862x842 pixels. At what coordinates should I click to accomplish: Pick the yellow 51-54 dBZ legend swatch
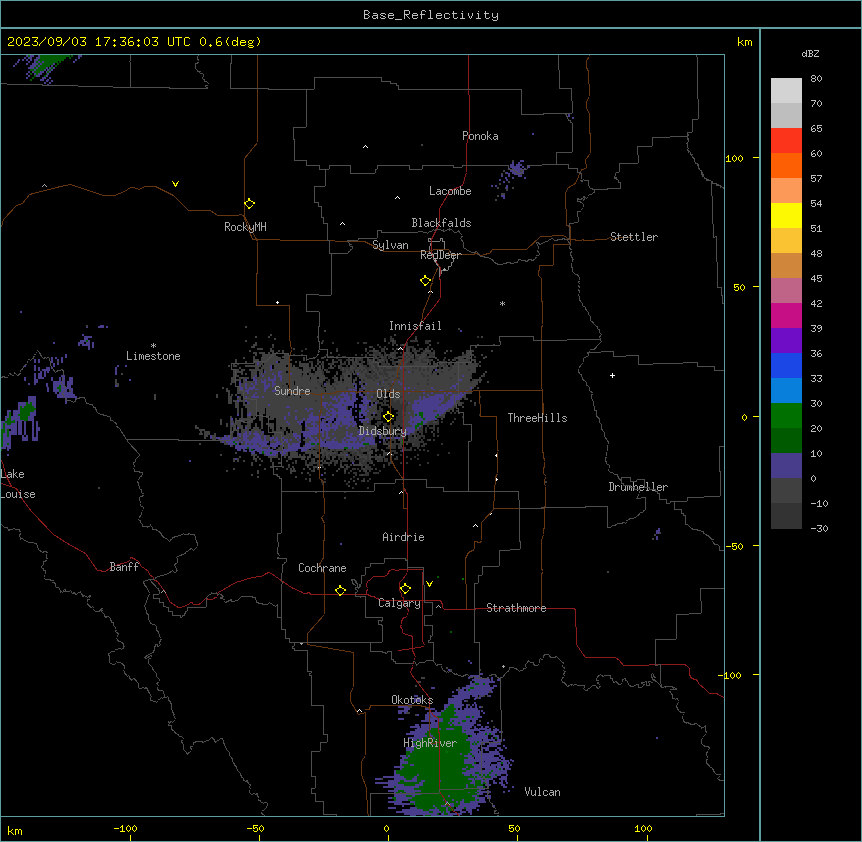point(786,215)
